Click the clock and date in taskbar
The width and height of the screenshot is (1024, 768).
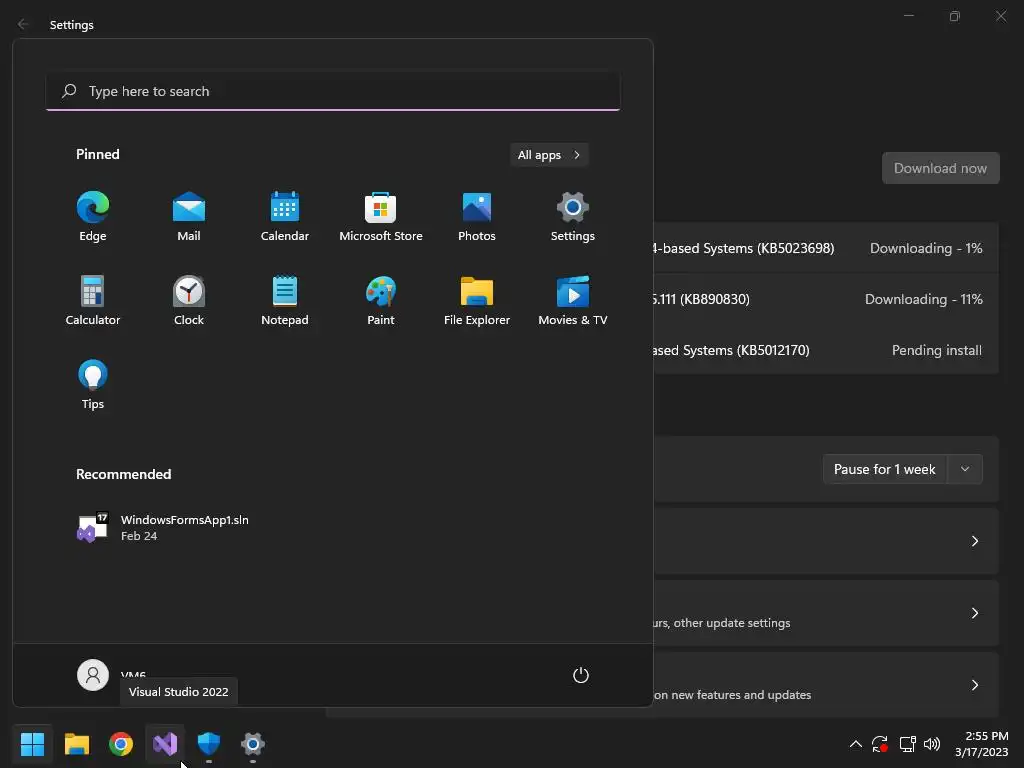981,744
